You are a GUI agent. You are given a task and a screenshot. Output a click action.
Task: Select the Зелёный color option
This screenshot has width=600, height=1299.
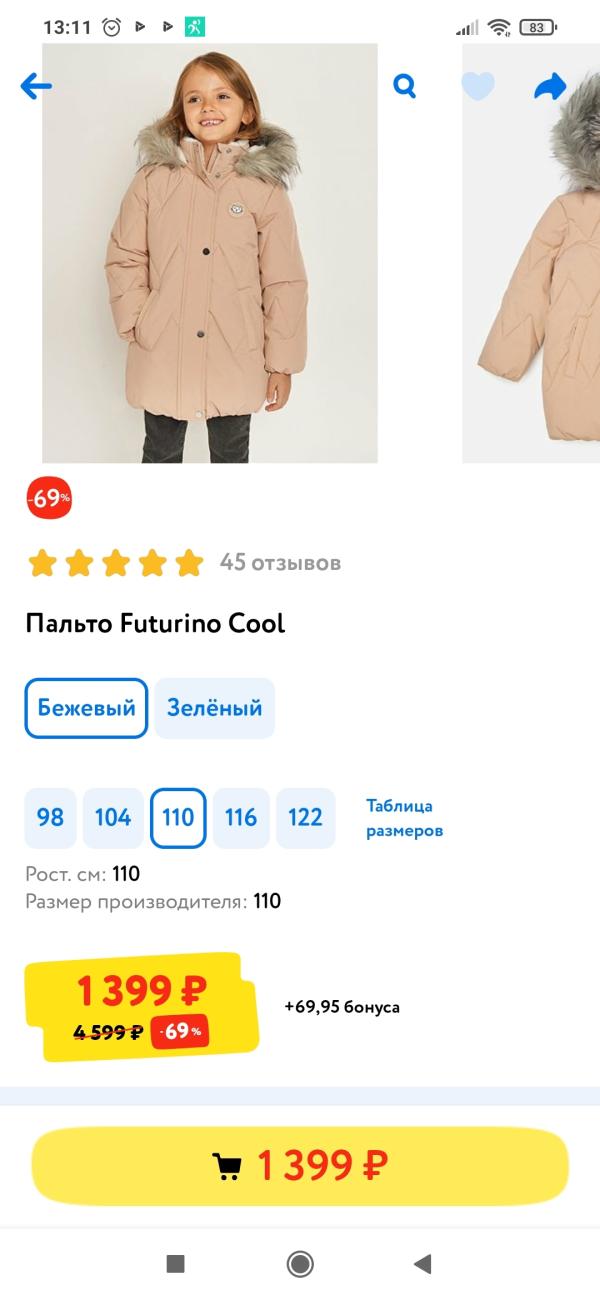tap(214, 708)
